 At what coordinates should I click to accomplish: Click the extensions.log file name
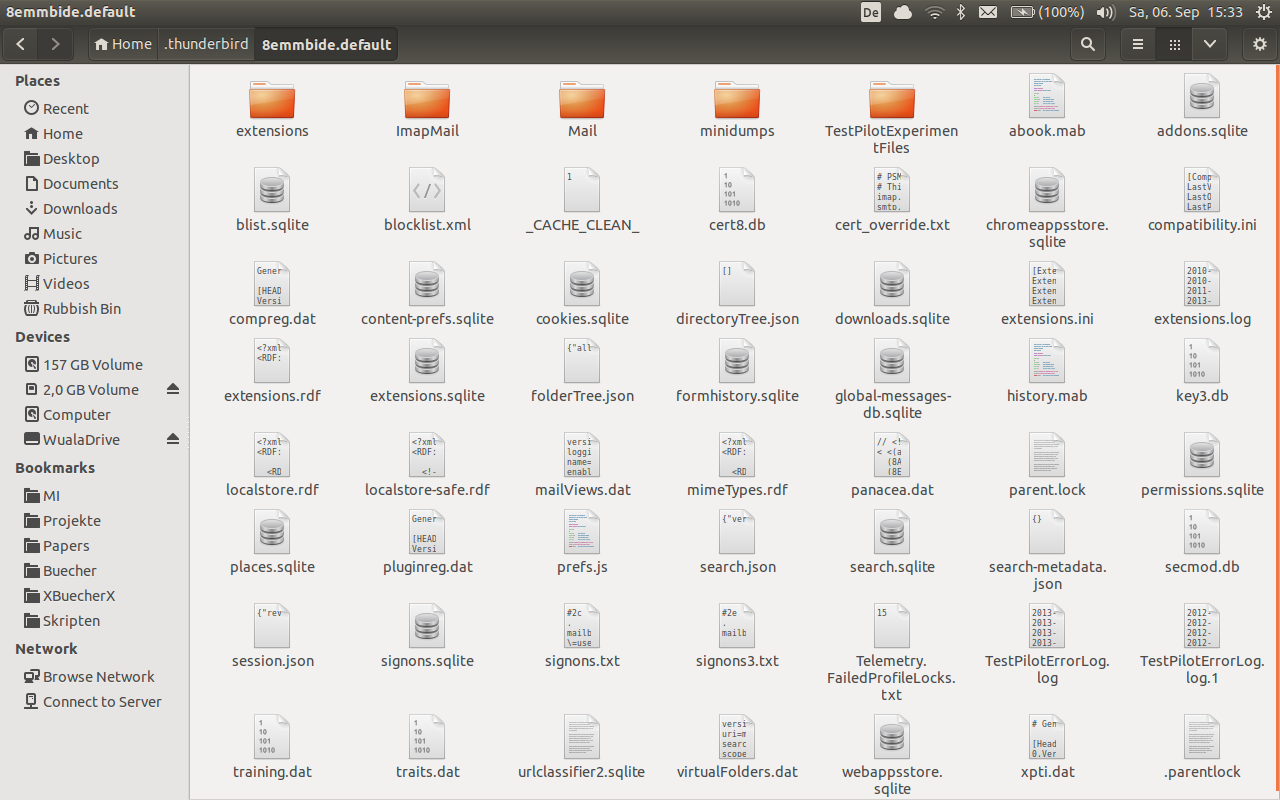point(1202,319)
